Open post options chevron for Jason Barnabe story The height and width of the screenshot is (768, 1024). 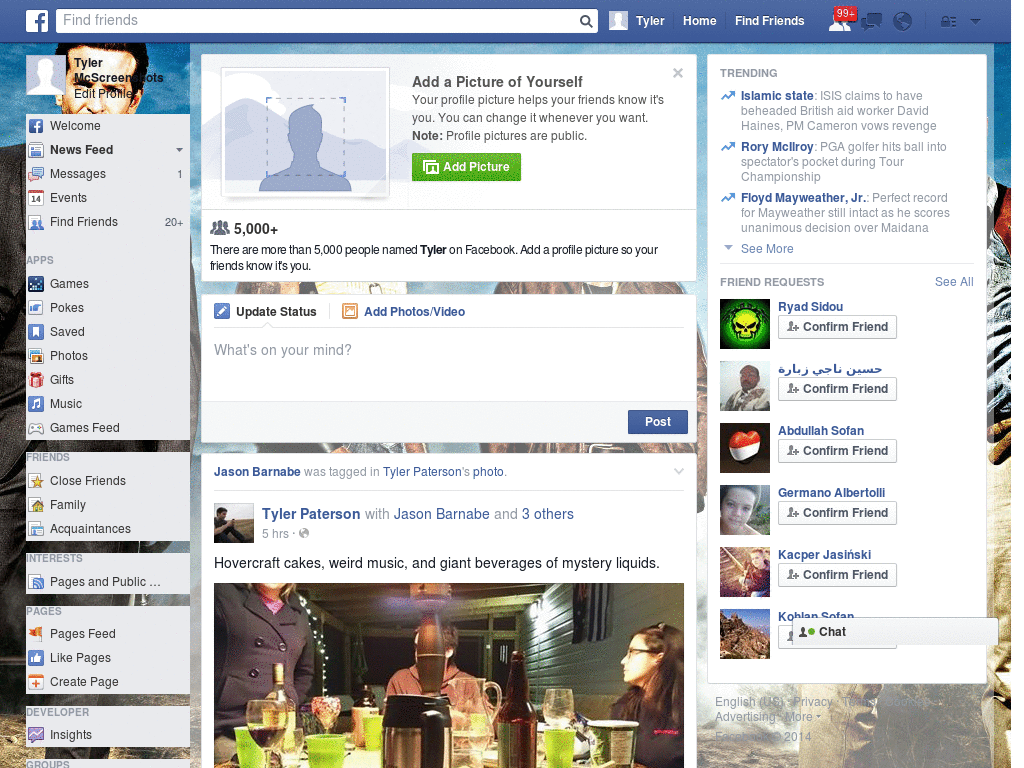[x=679, y=472]
